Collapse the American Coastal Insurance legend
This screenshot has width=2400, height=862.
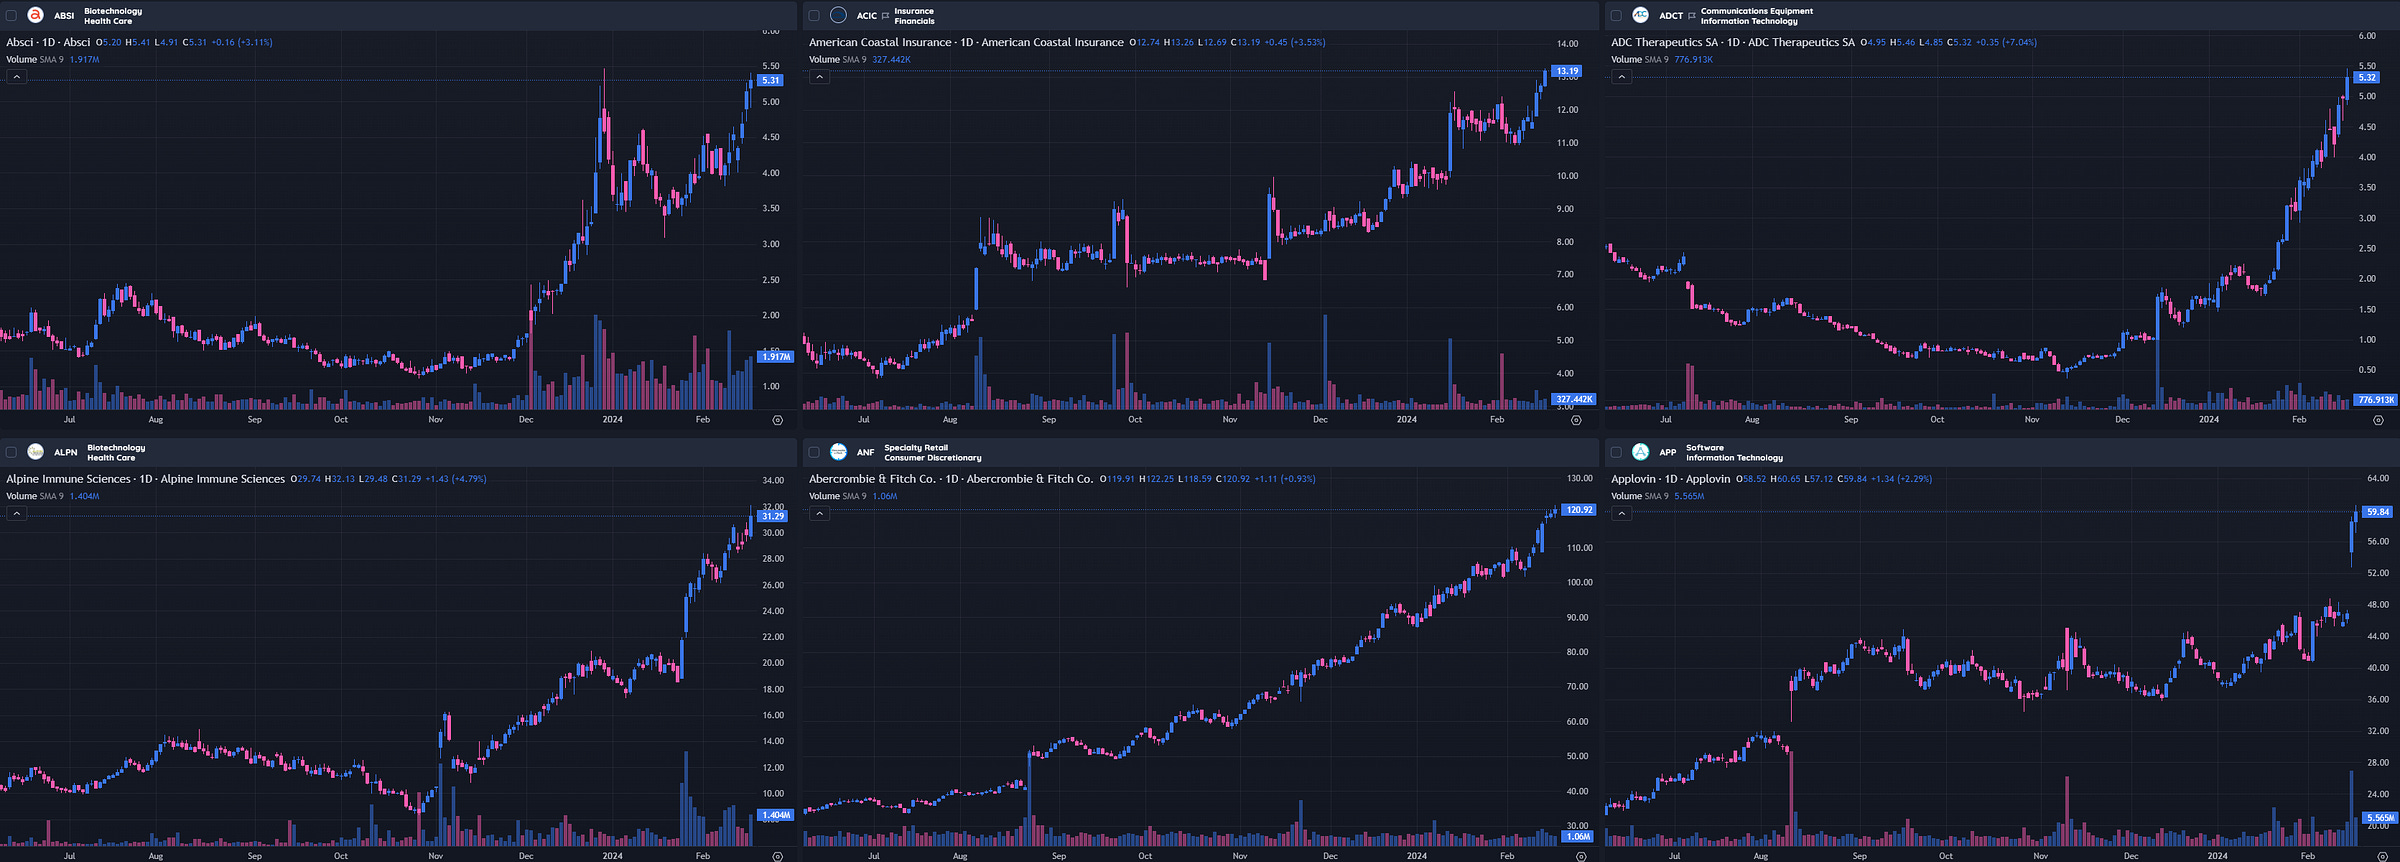coord(819,77)
